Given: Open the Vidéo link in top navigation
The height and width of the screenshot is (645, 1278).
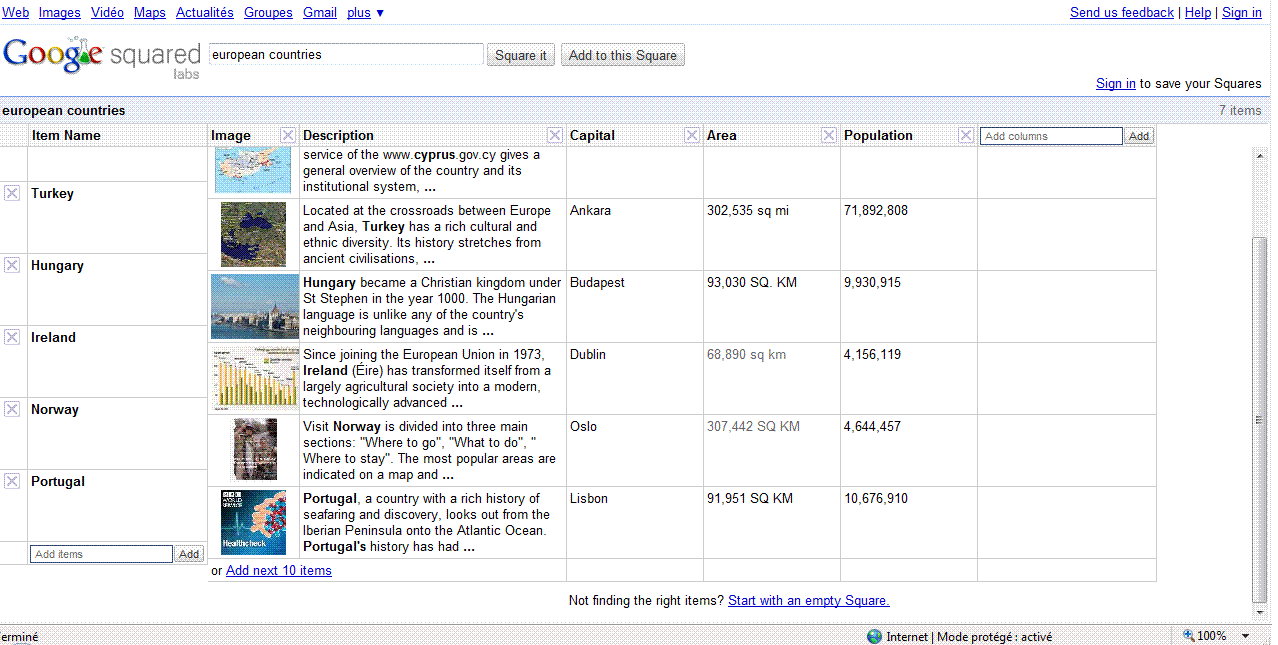Looking at the screenshot, I should coord(107,13).
